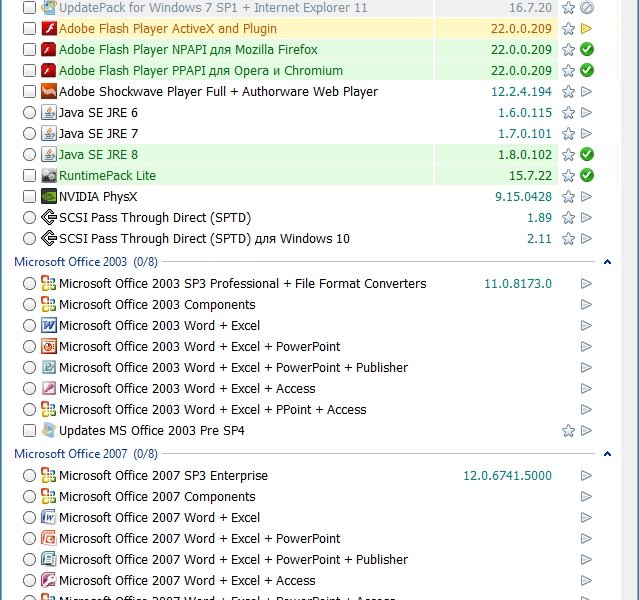The width and height of the screenshot is (639, 600).
Task: Click the green checkmark for RuntimePack Lite
Action: pos(586,175)
